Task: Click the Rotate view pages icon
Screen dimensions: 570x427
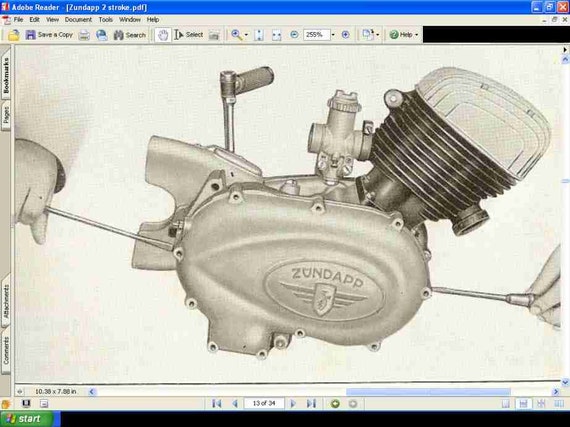Action: pos(368,35)
